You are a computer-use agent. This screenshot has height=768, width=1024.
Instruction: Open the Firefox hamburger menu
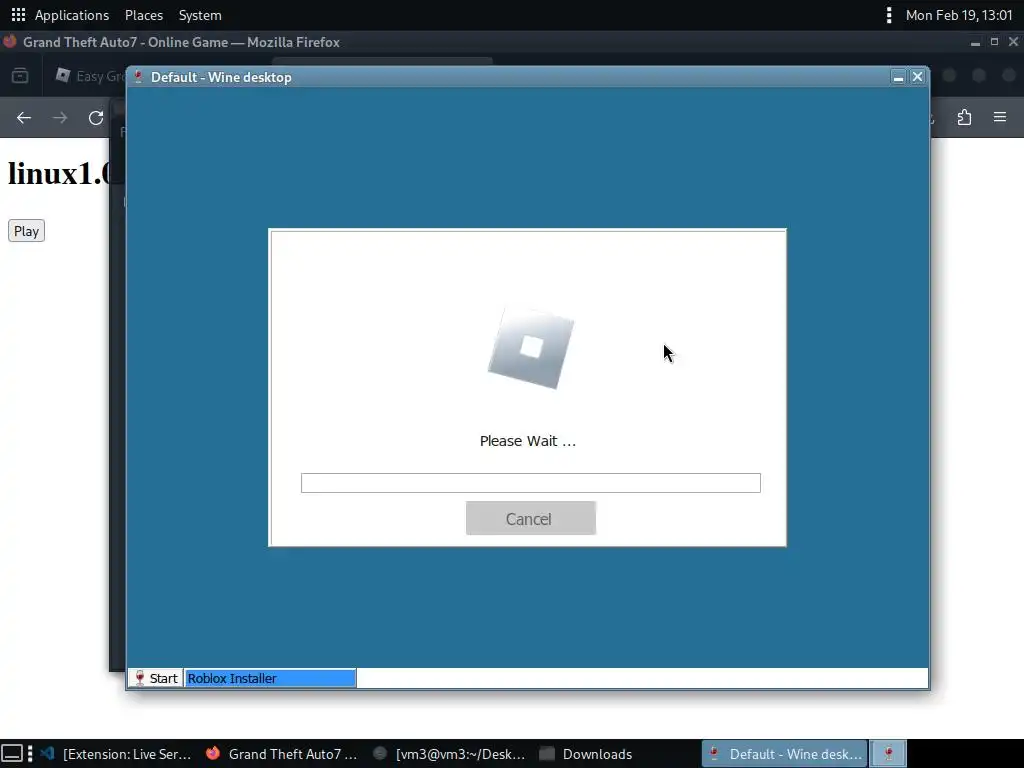tap(1000, 117)
